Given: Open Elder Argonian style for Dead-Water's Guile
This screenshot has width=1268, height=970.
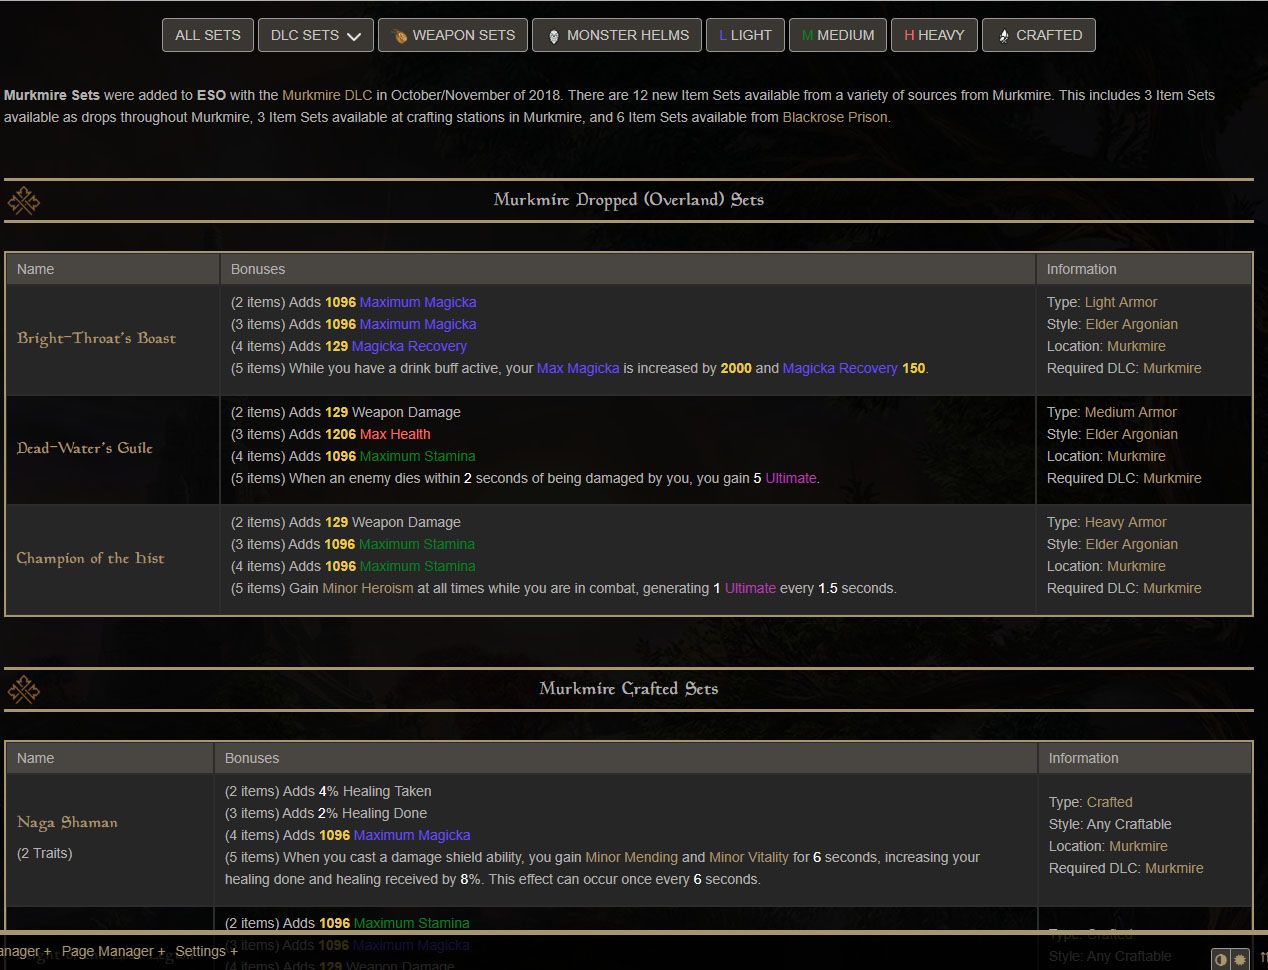Looking at the screenshot, I should (1132, 434).
